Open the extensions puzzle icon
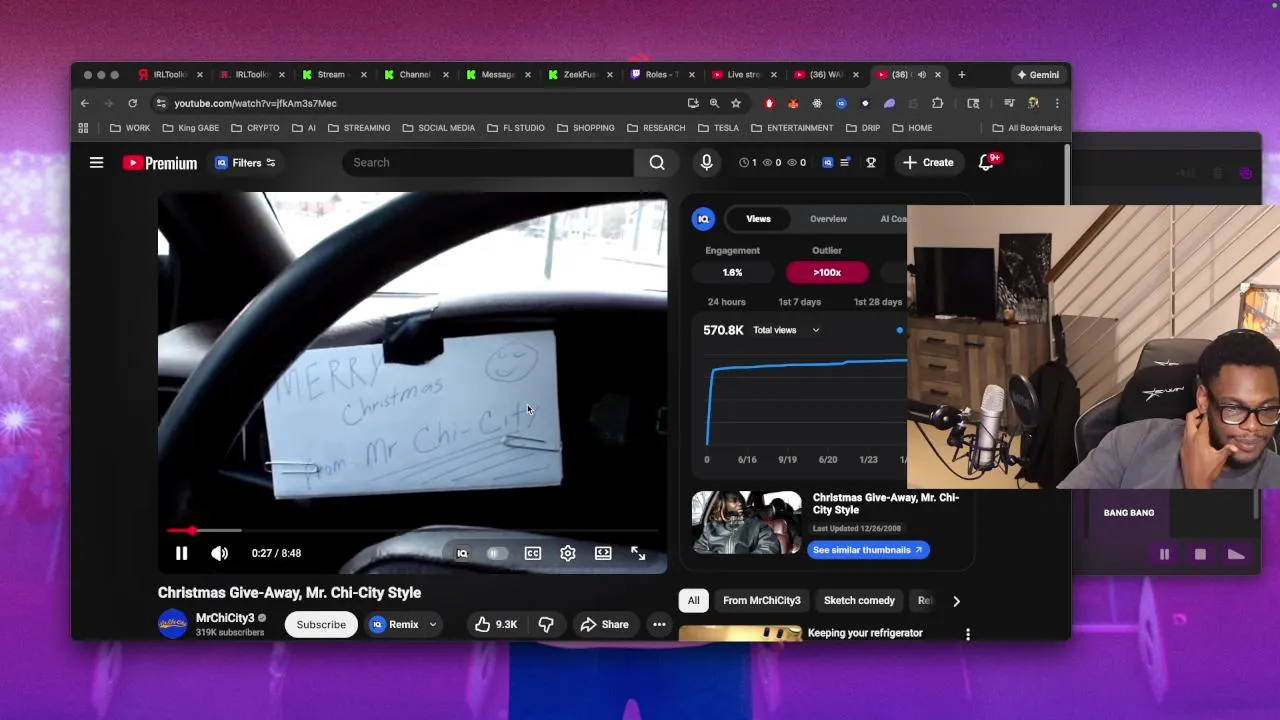Screen dimensions: 1280x720 (x=937, y=103)
